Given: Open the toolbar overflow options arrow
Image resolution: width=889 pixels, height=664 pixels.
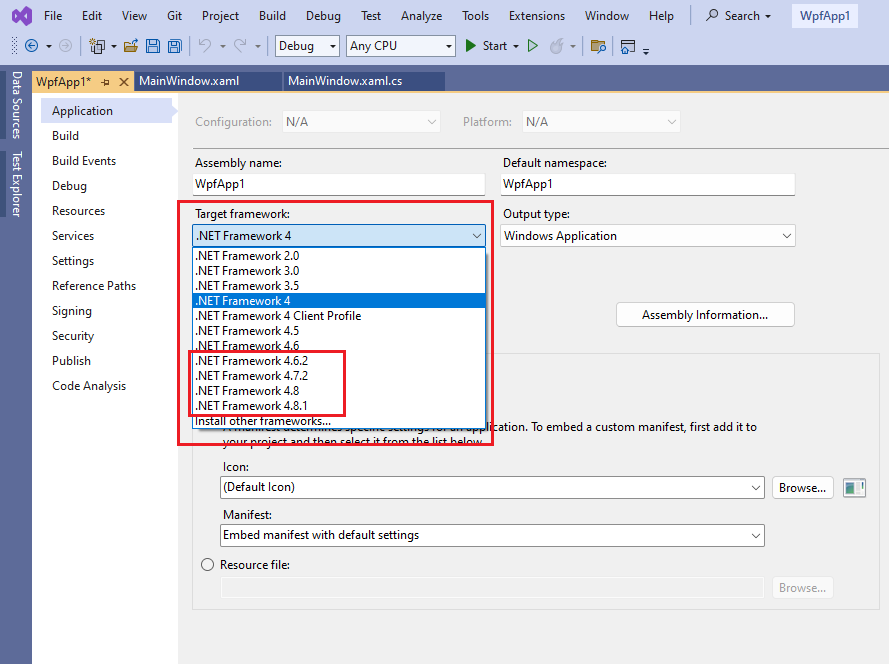Looking at the screenshot, I should click(646, 51).
